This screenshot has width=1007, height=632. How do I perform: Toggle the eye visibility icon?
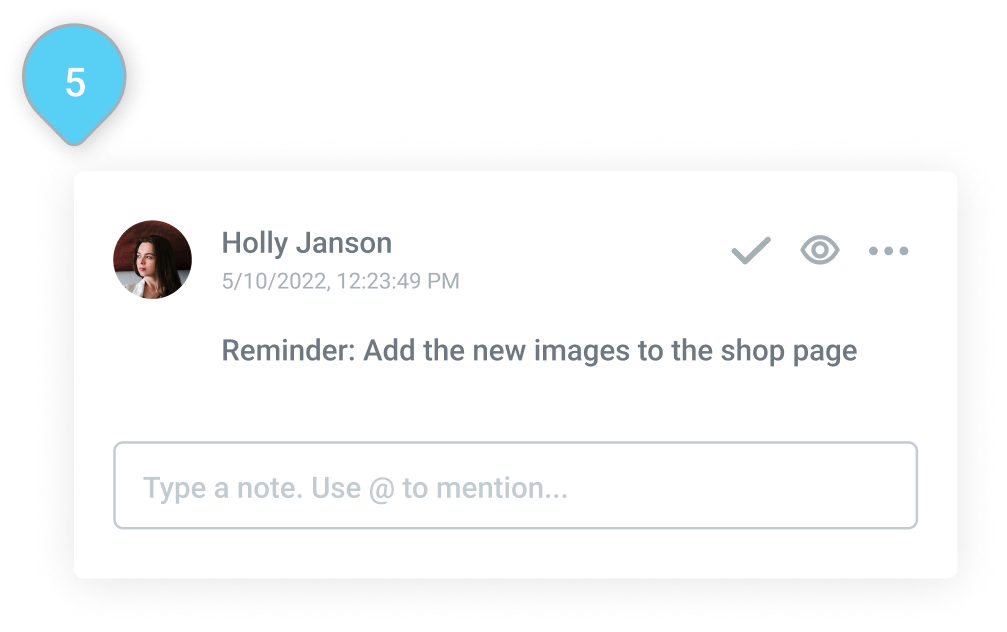pos(819,250)
